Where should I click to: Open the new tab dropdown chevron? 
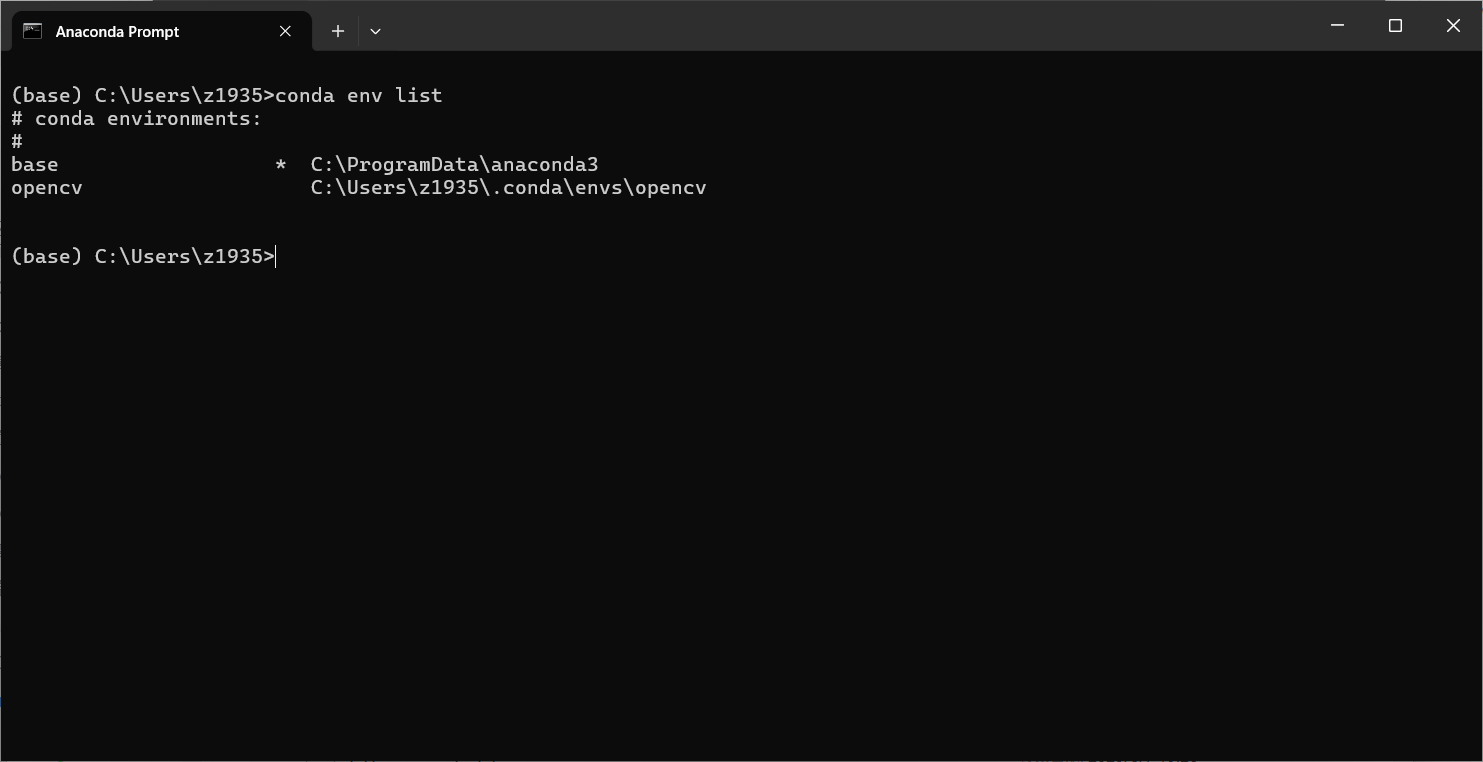375,31
